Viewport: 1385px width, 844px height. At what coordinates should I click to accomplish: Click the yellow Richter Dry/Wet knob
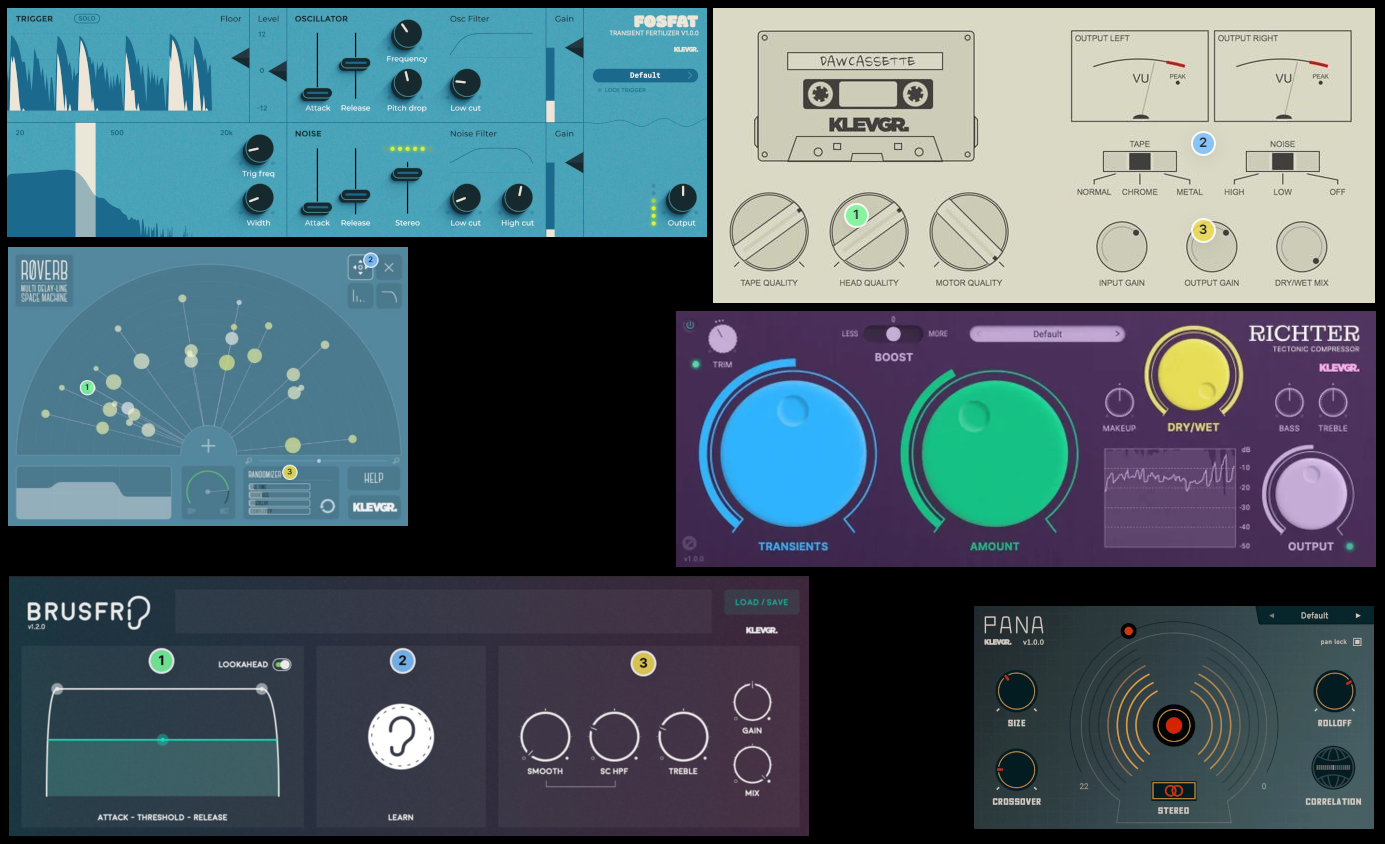click(x=1193, y=374)
